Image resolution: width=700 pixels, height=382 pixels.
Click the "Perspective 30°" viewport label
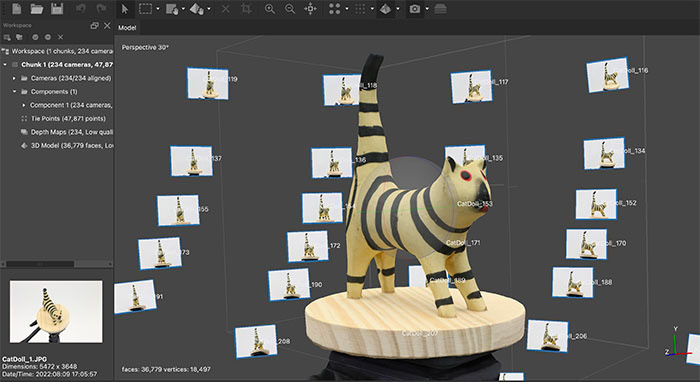point(145,47)
